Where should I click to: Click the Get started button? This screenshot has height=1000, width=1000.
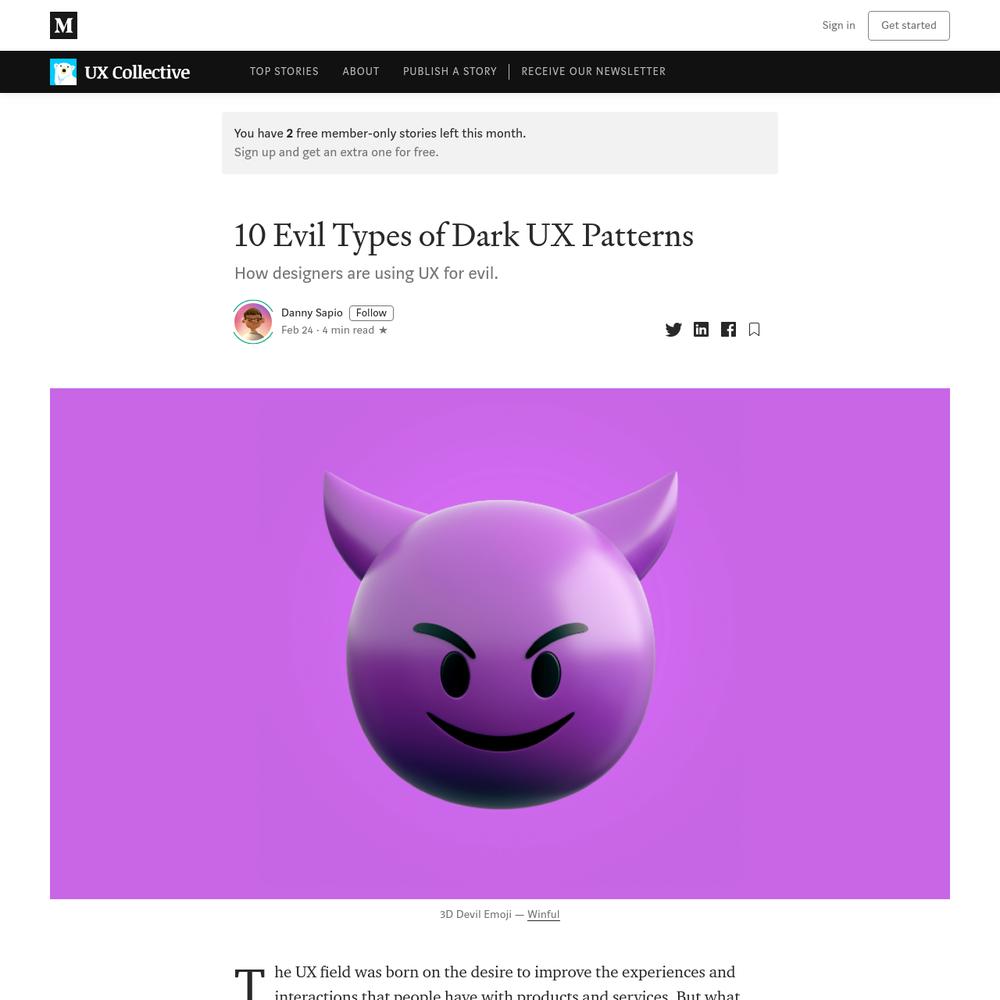pyautogui.click(x=908, y=26)
